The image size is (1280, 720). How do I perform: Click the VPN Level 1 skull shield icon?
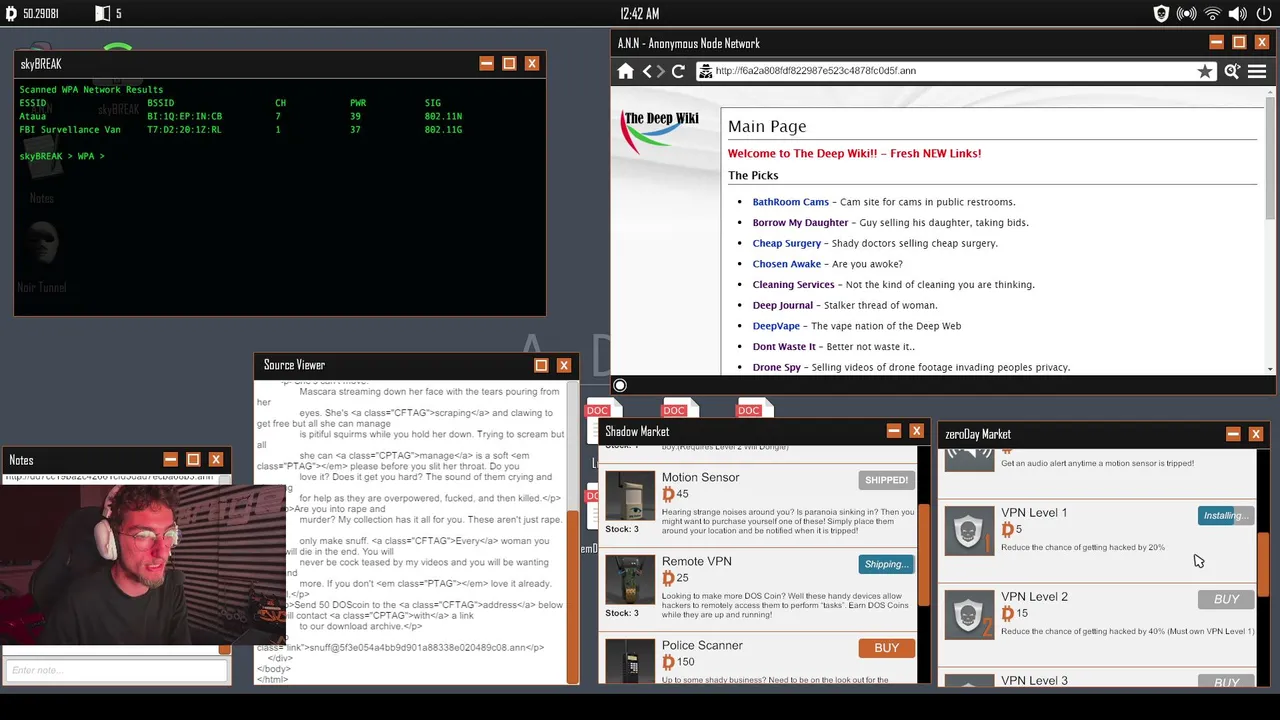(969, 531)
